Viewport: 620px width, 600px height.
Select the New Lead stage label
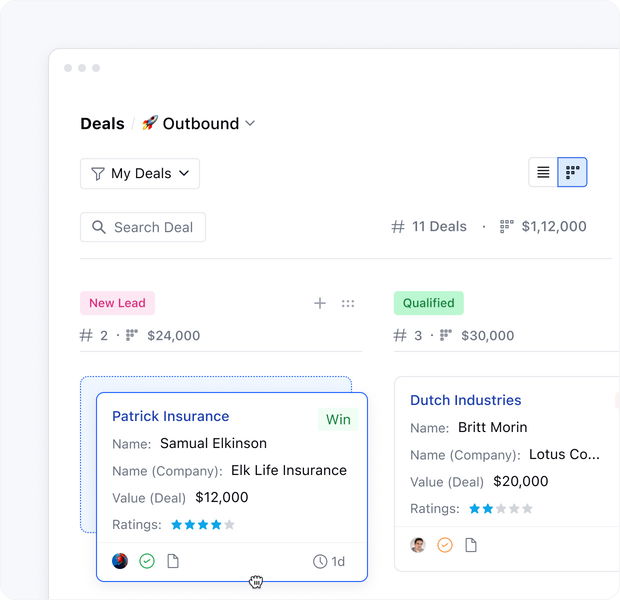tap(117, 303)
